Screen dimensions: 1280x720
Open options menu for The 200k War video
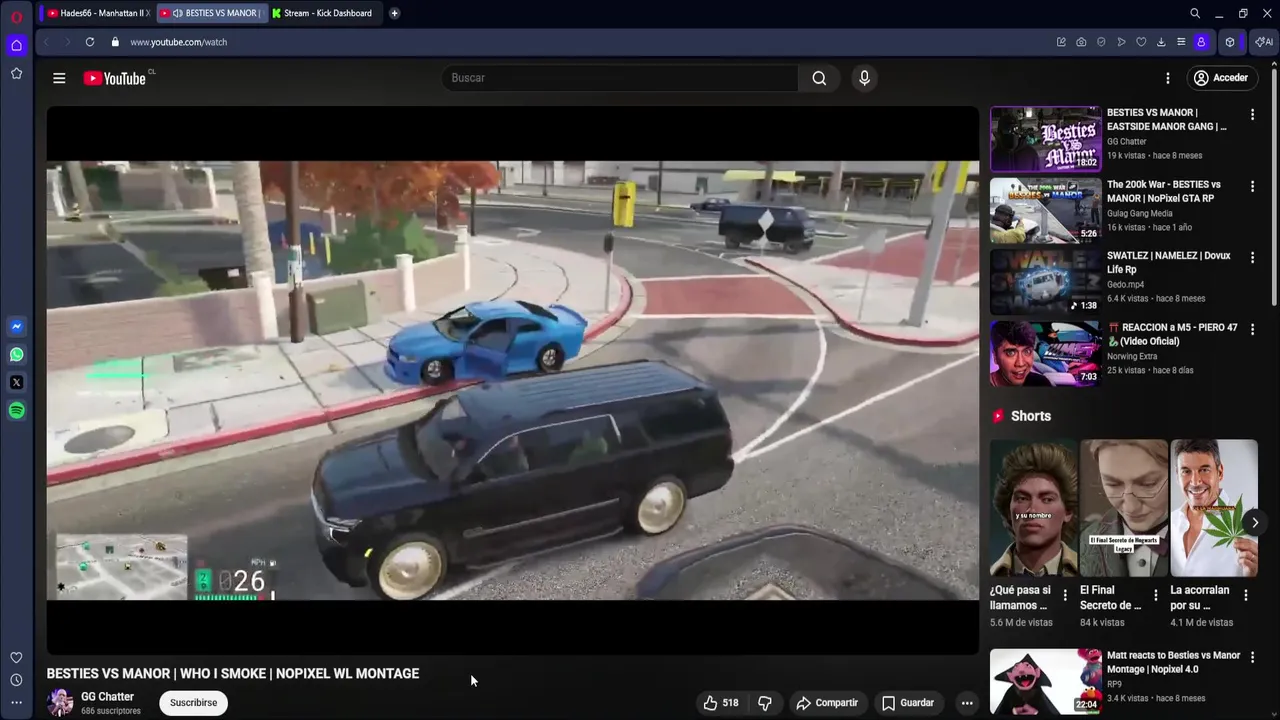coord(1252,187)
